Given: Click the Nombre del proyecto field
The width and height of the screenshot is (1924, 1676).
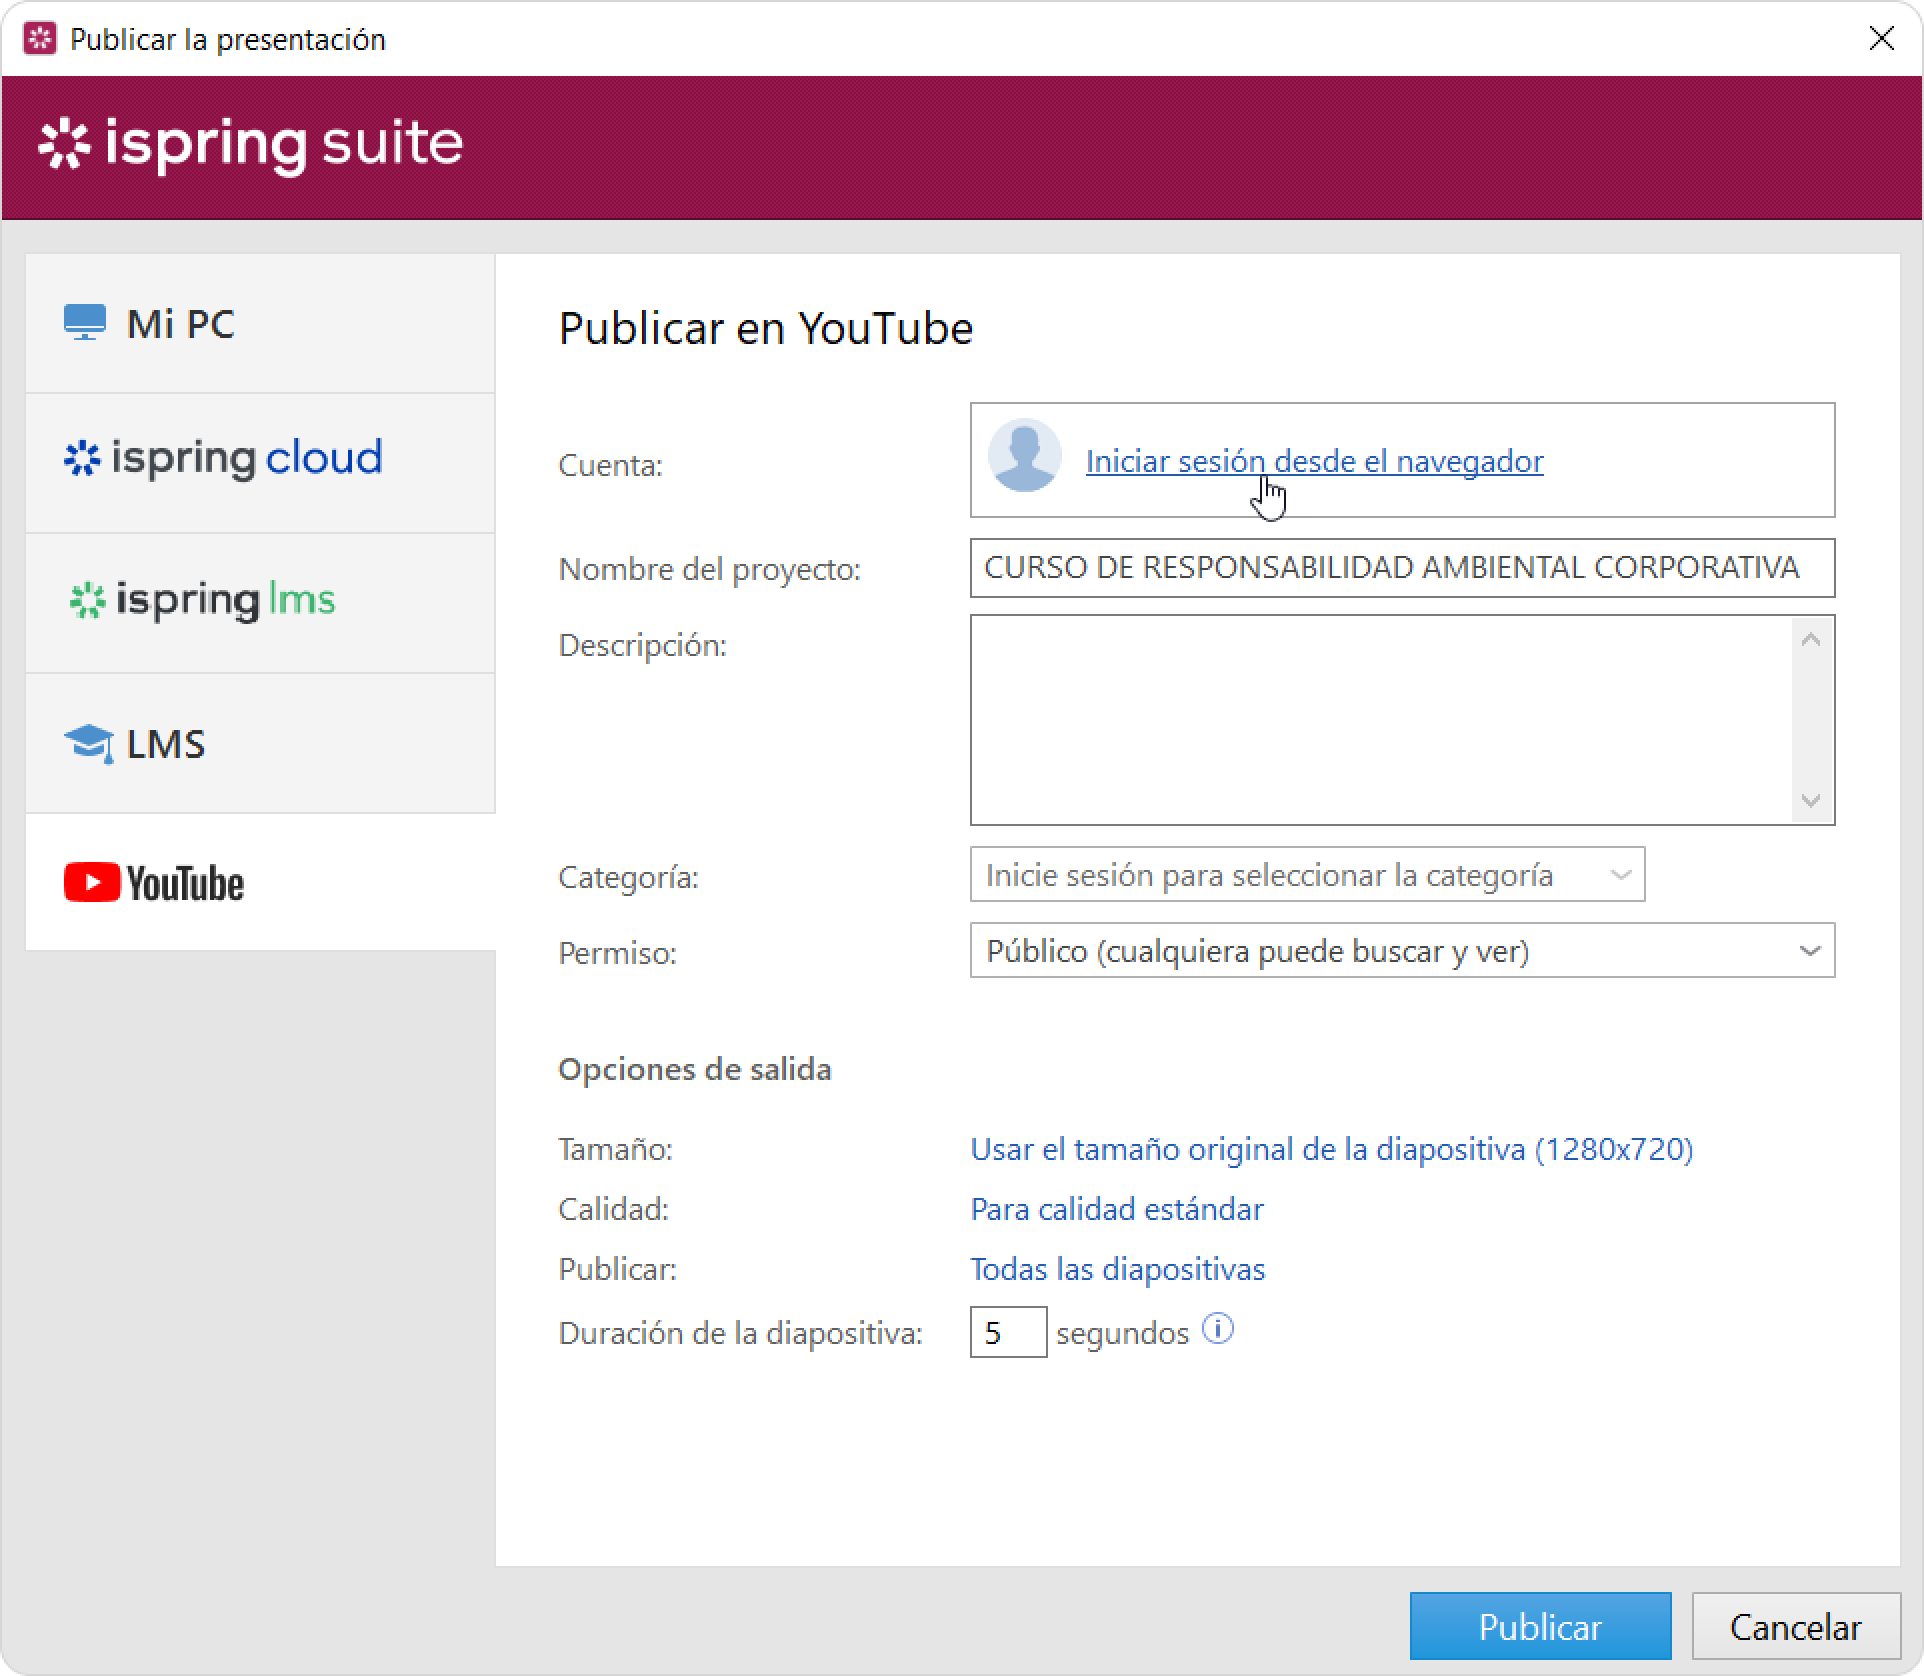Looking at the screenshot, I should [x=1401, y=568].
